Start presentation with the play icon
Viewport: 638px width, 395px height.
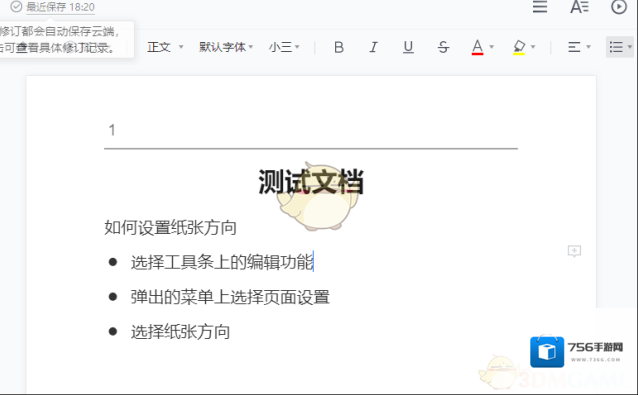coord(619,7)
